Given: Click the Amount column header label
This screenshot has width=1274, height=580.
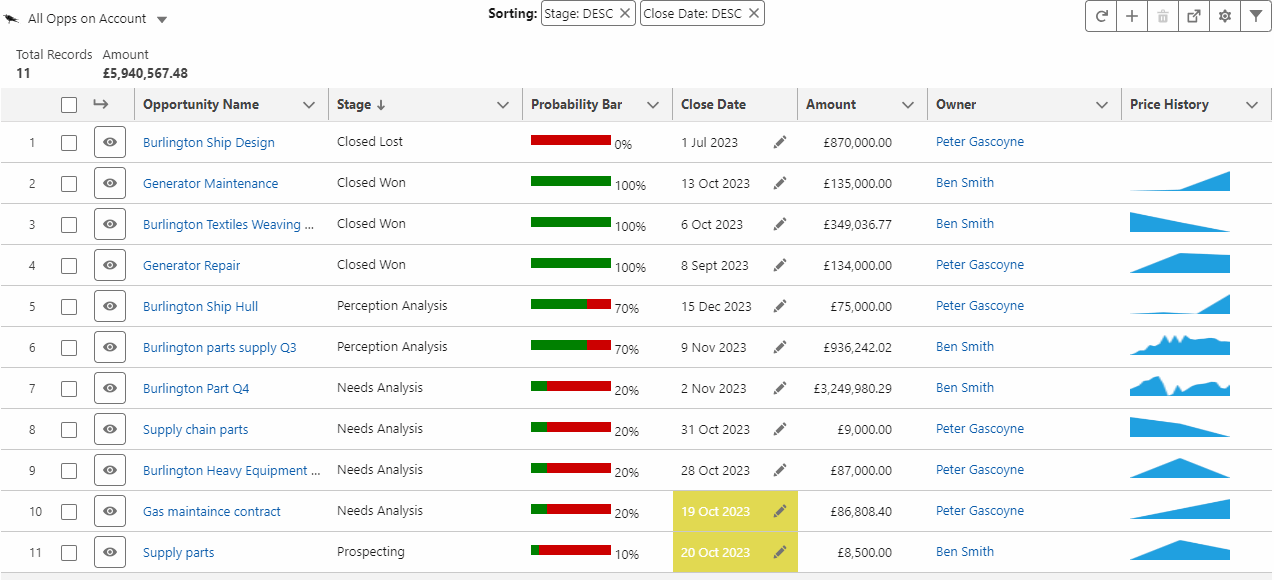Looking at the screenshot, I should coord(831,104).
